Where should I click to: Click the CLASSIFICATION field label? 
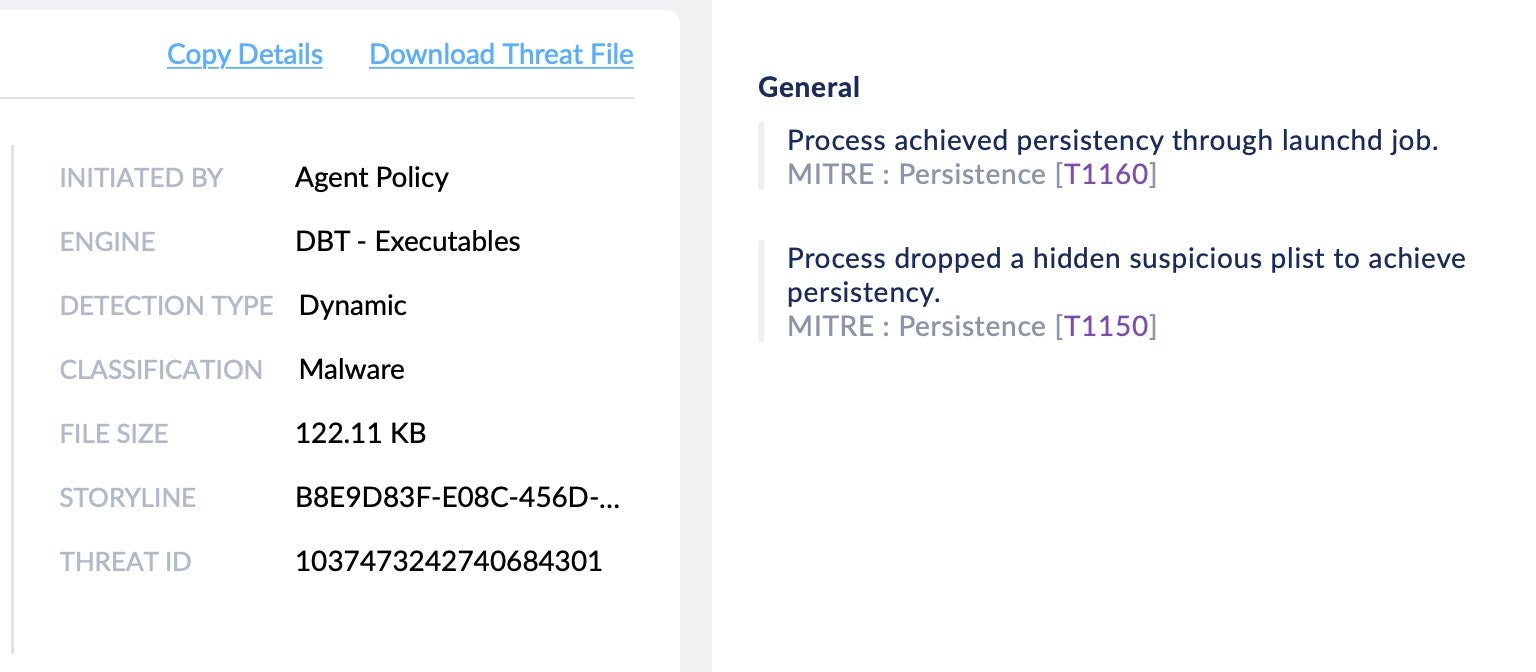click(x=161, y=370)
